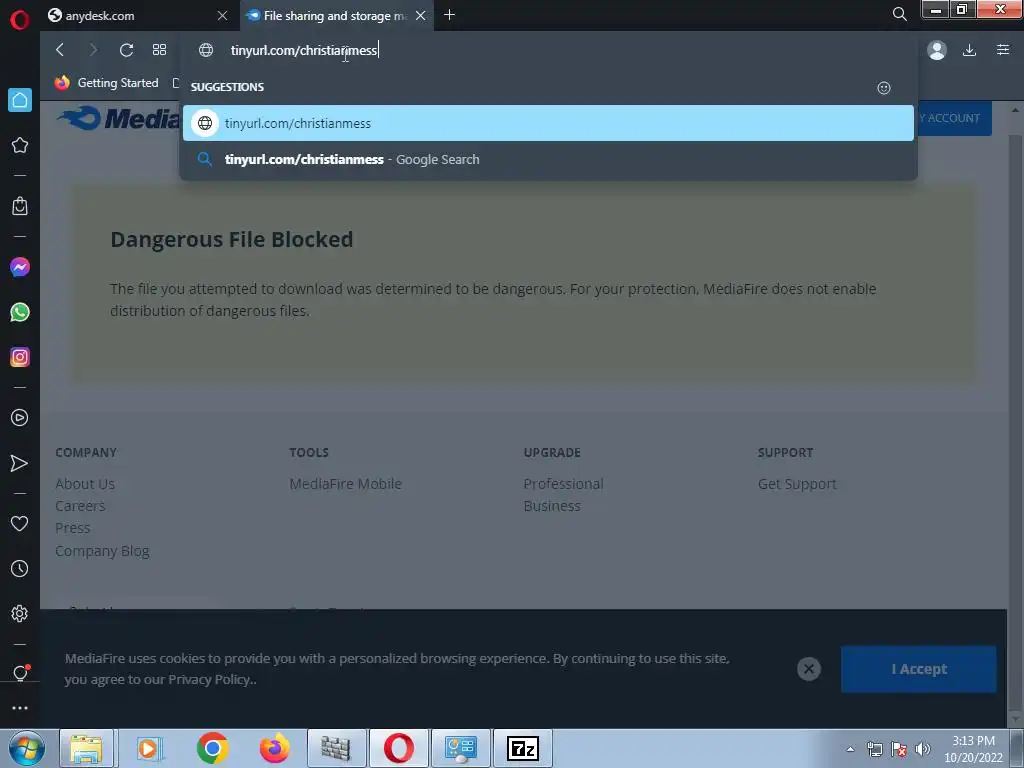Open Windows Explorer from taskbar

(x=86, y=748)
